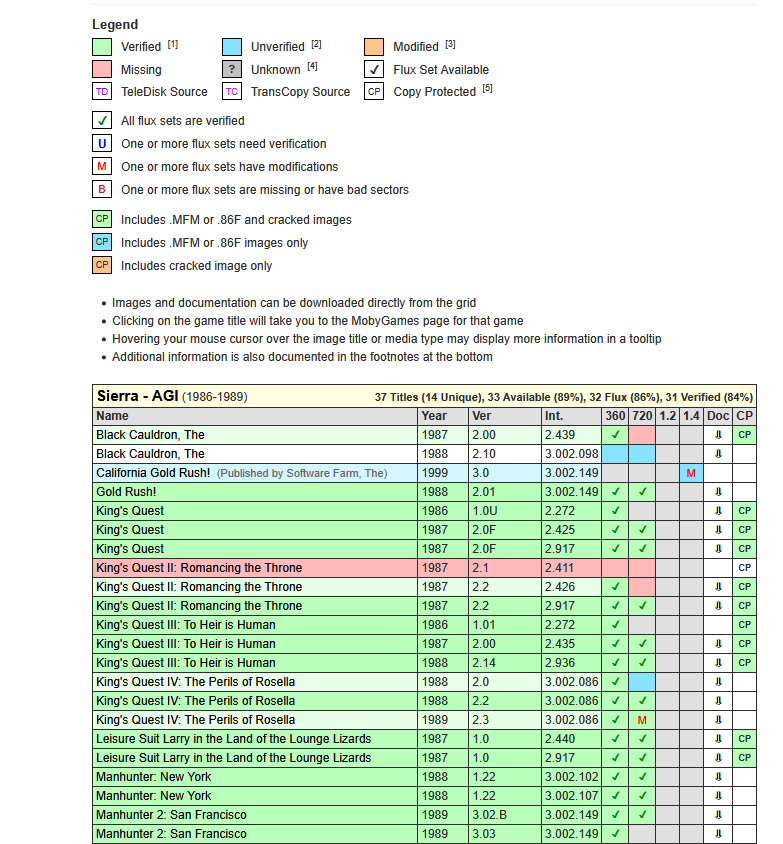Click the orange M in King's Quest IV 2.3 row
The width and height of the screenshot is (783, 844).
coord(642,720)
